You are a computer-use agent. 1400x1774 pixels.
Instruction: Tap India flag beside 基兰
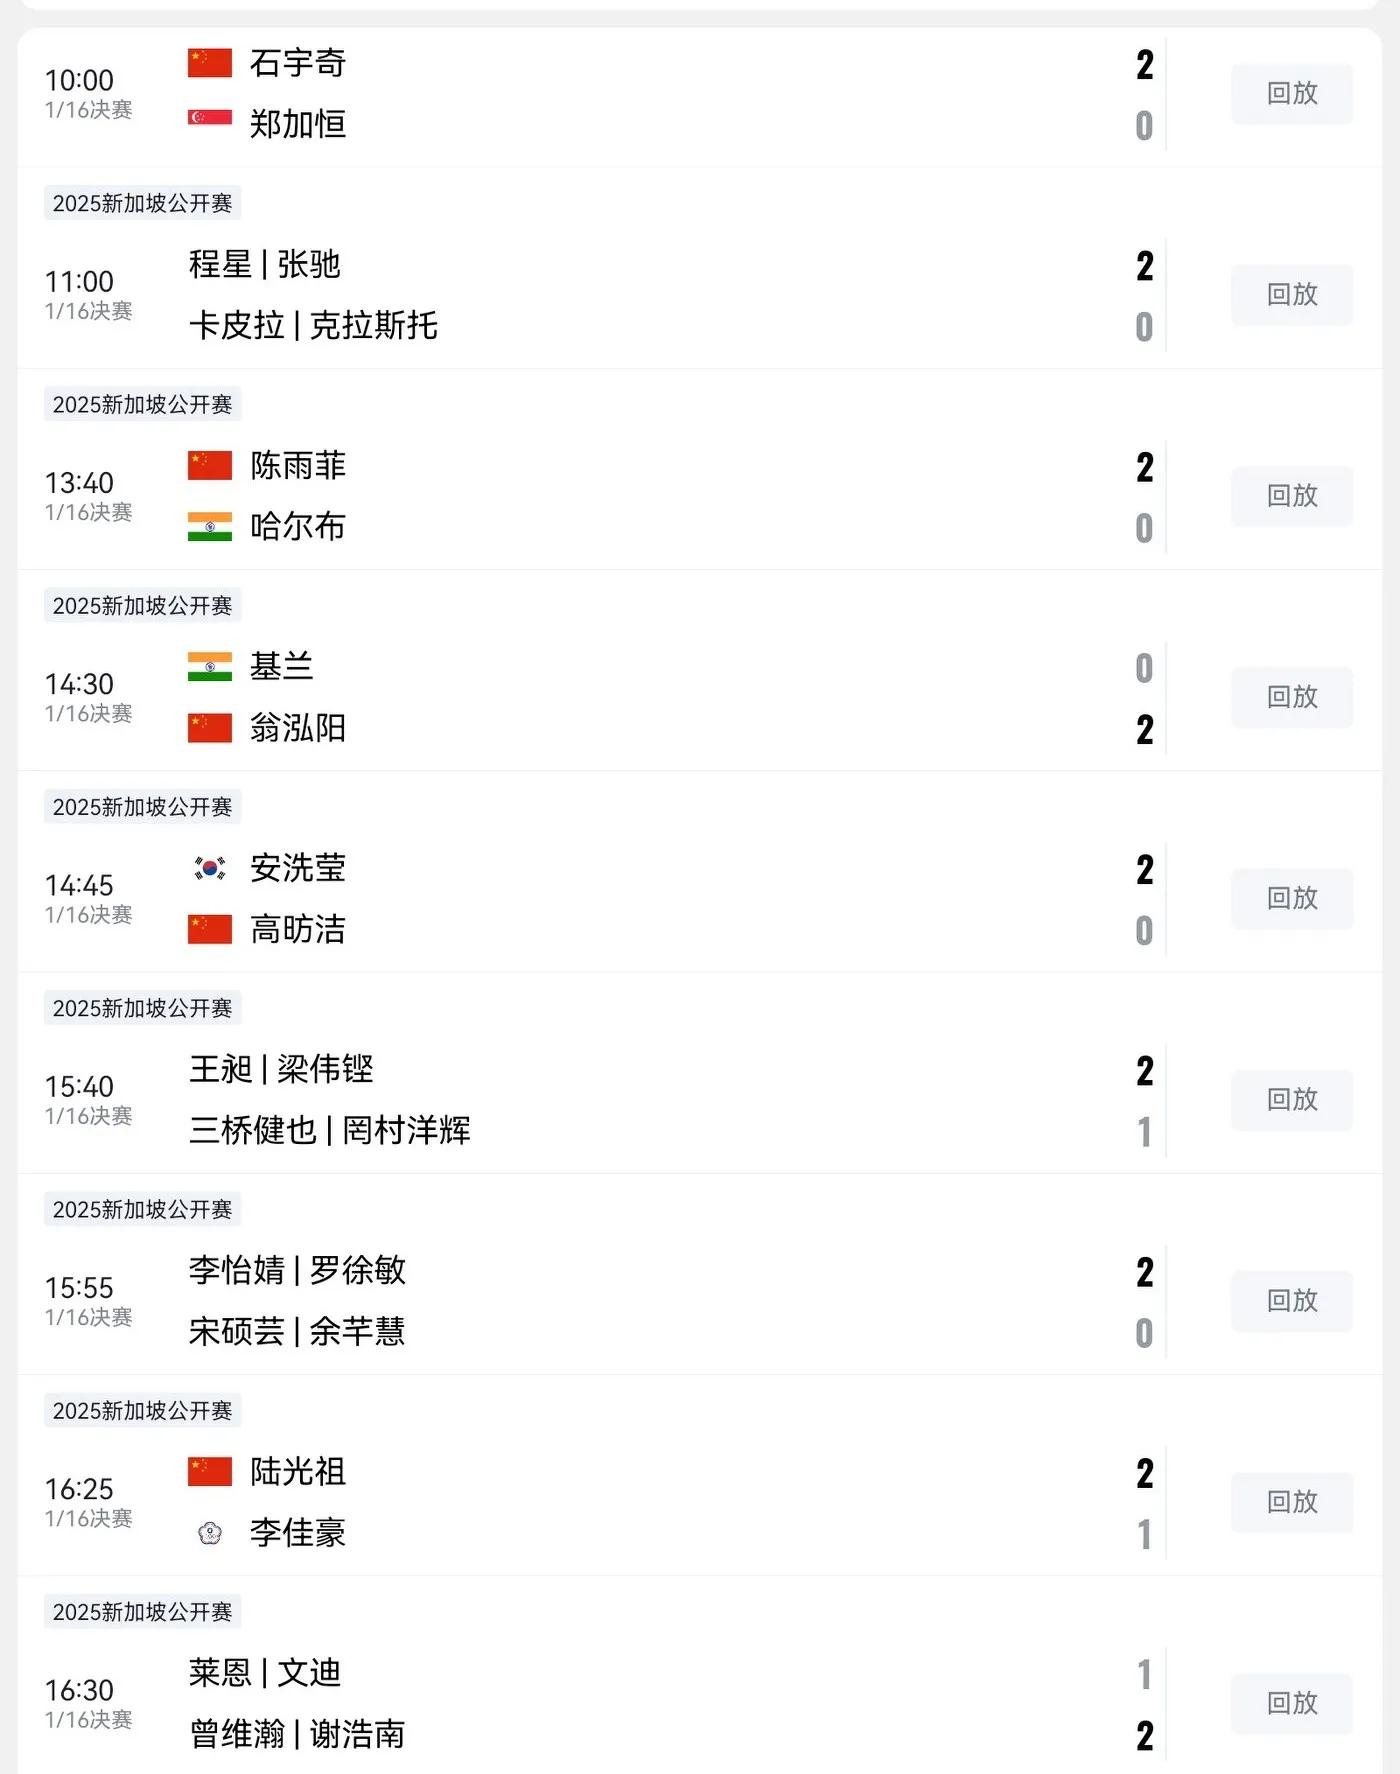210,666
